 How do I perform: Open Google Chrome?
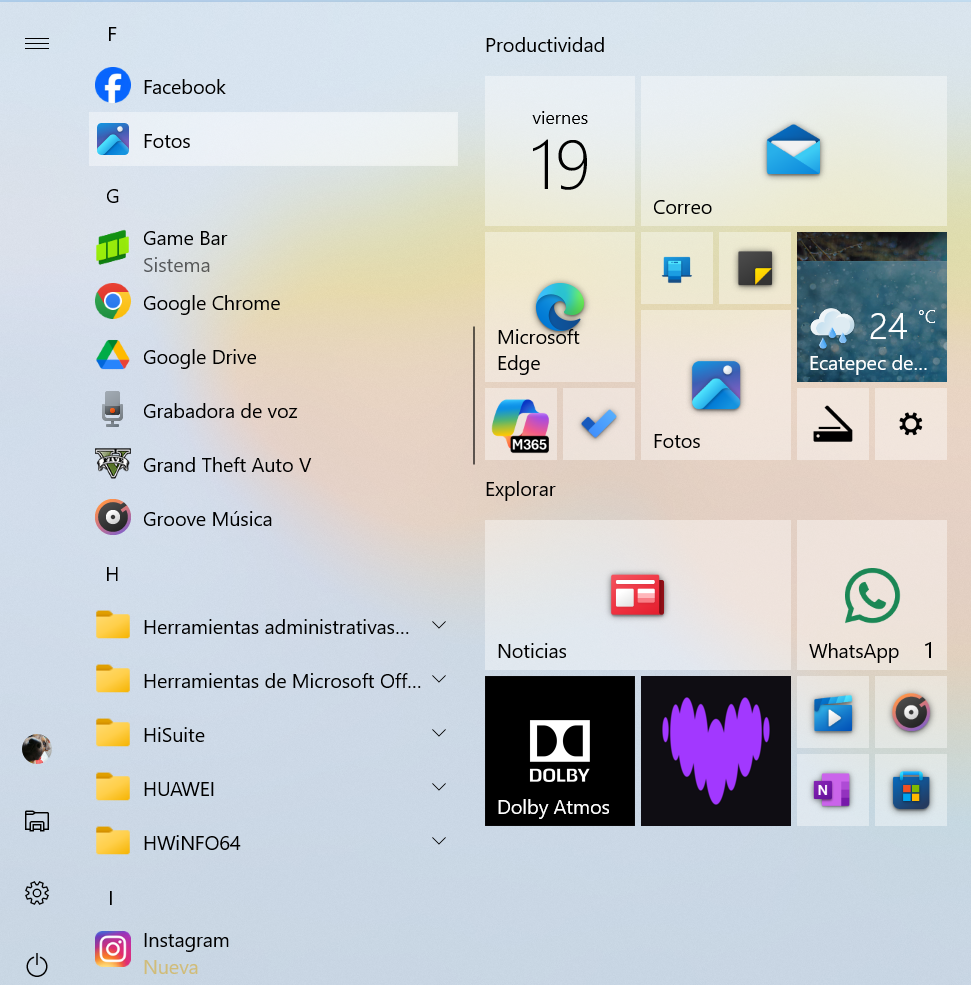[273, 303]
